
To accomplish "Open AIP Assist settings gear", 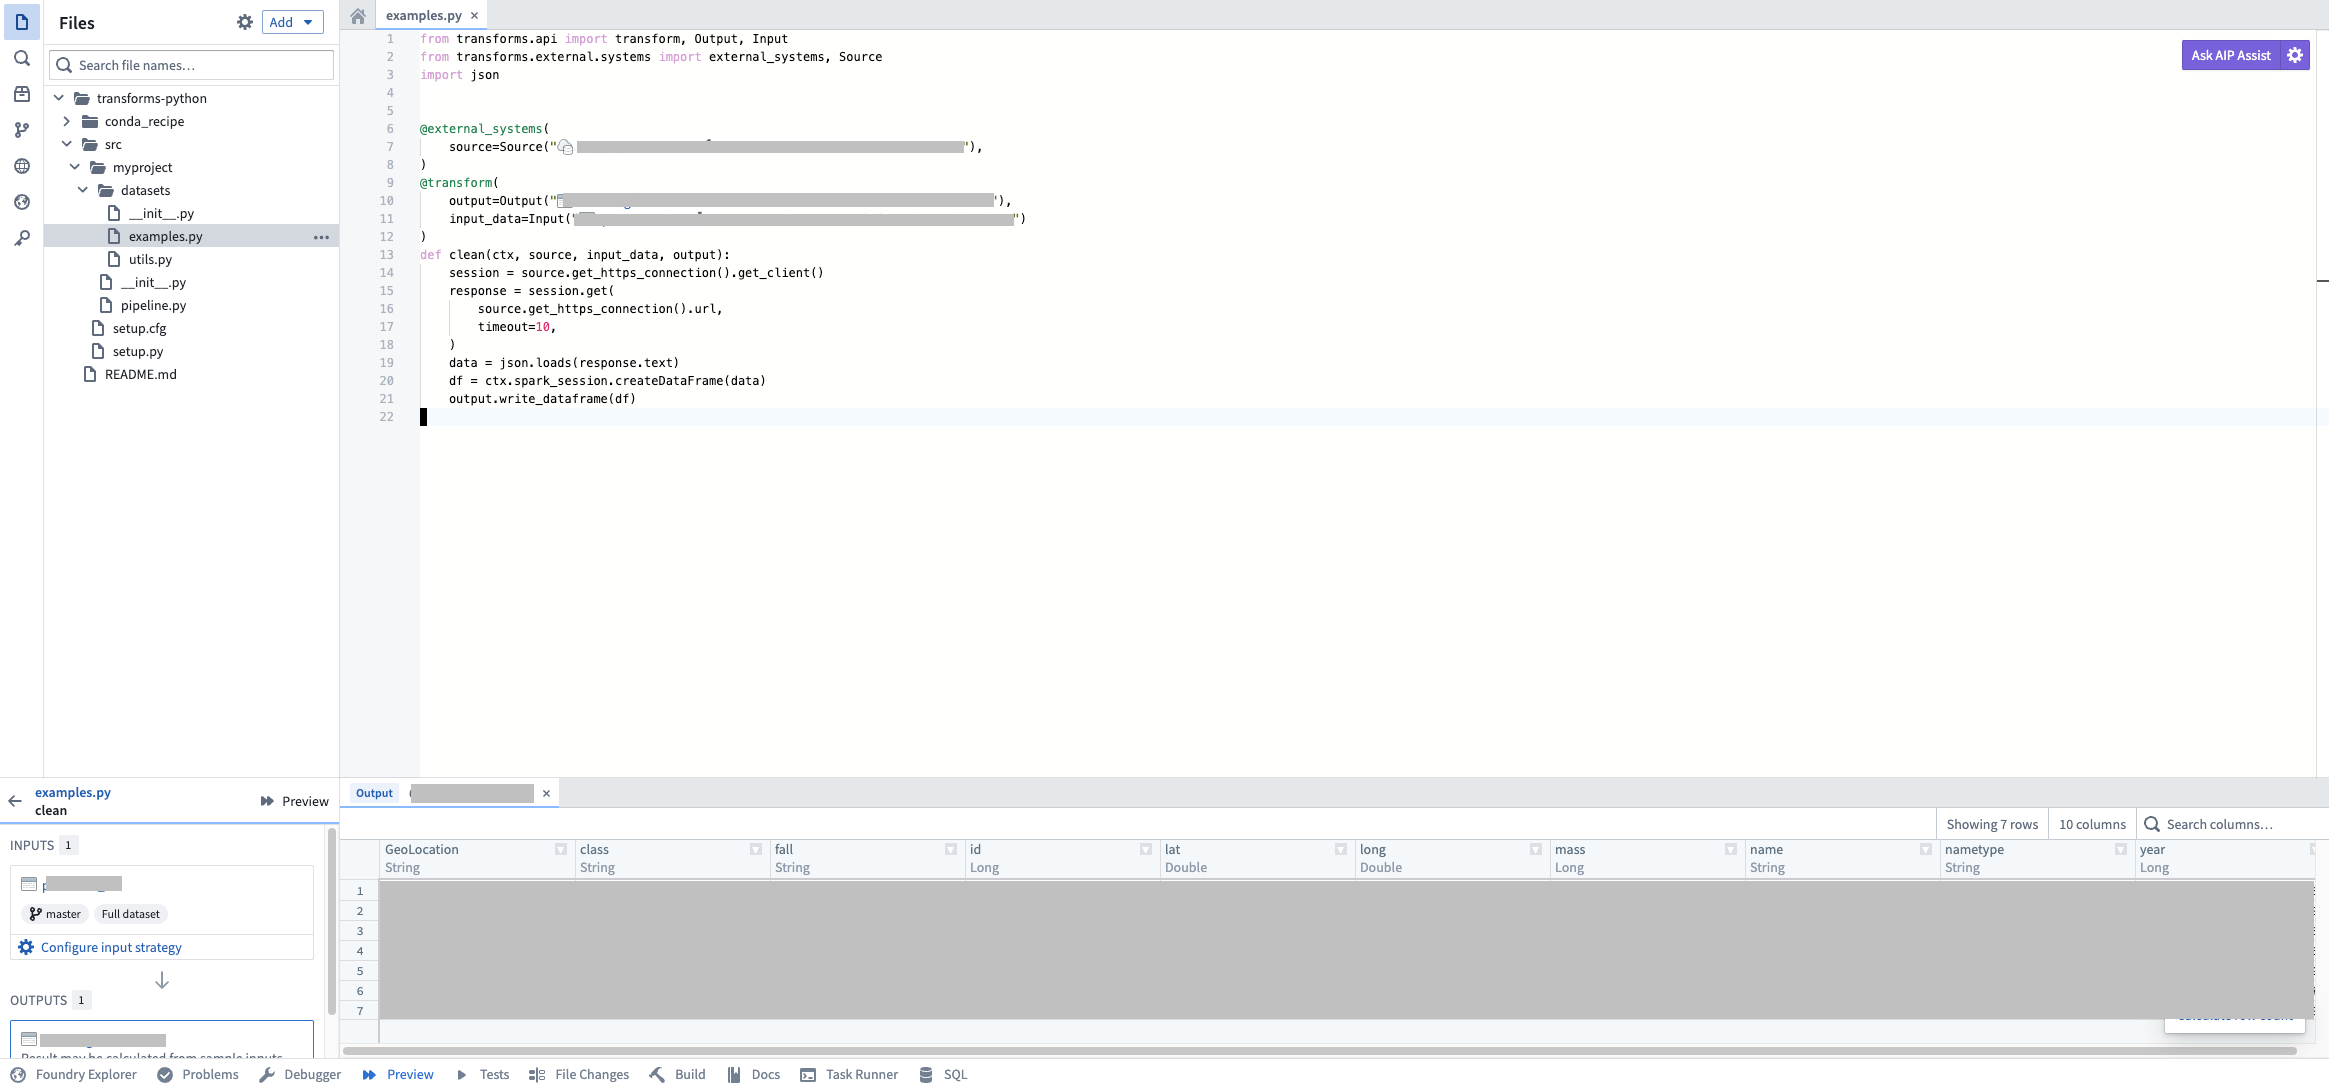I will [x=2295, y=55].
